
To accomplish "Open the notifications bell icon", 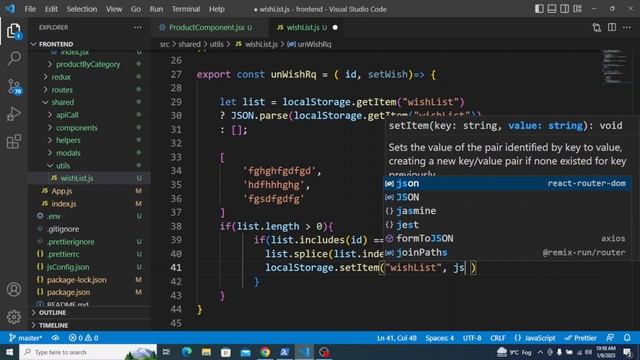I will tap(627, 338).
